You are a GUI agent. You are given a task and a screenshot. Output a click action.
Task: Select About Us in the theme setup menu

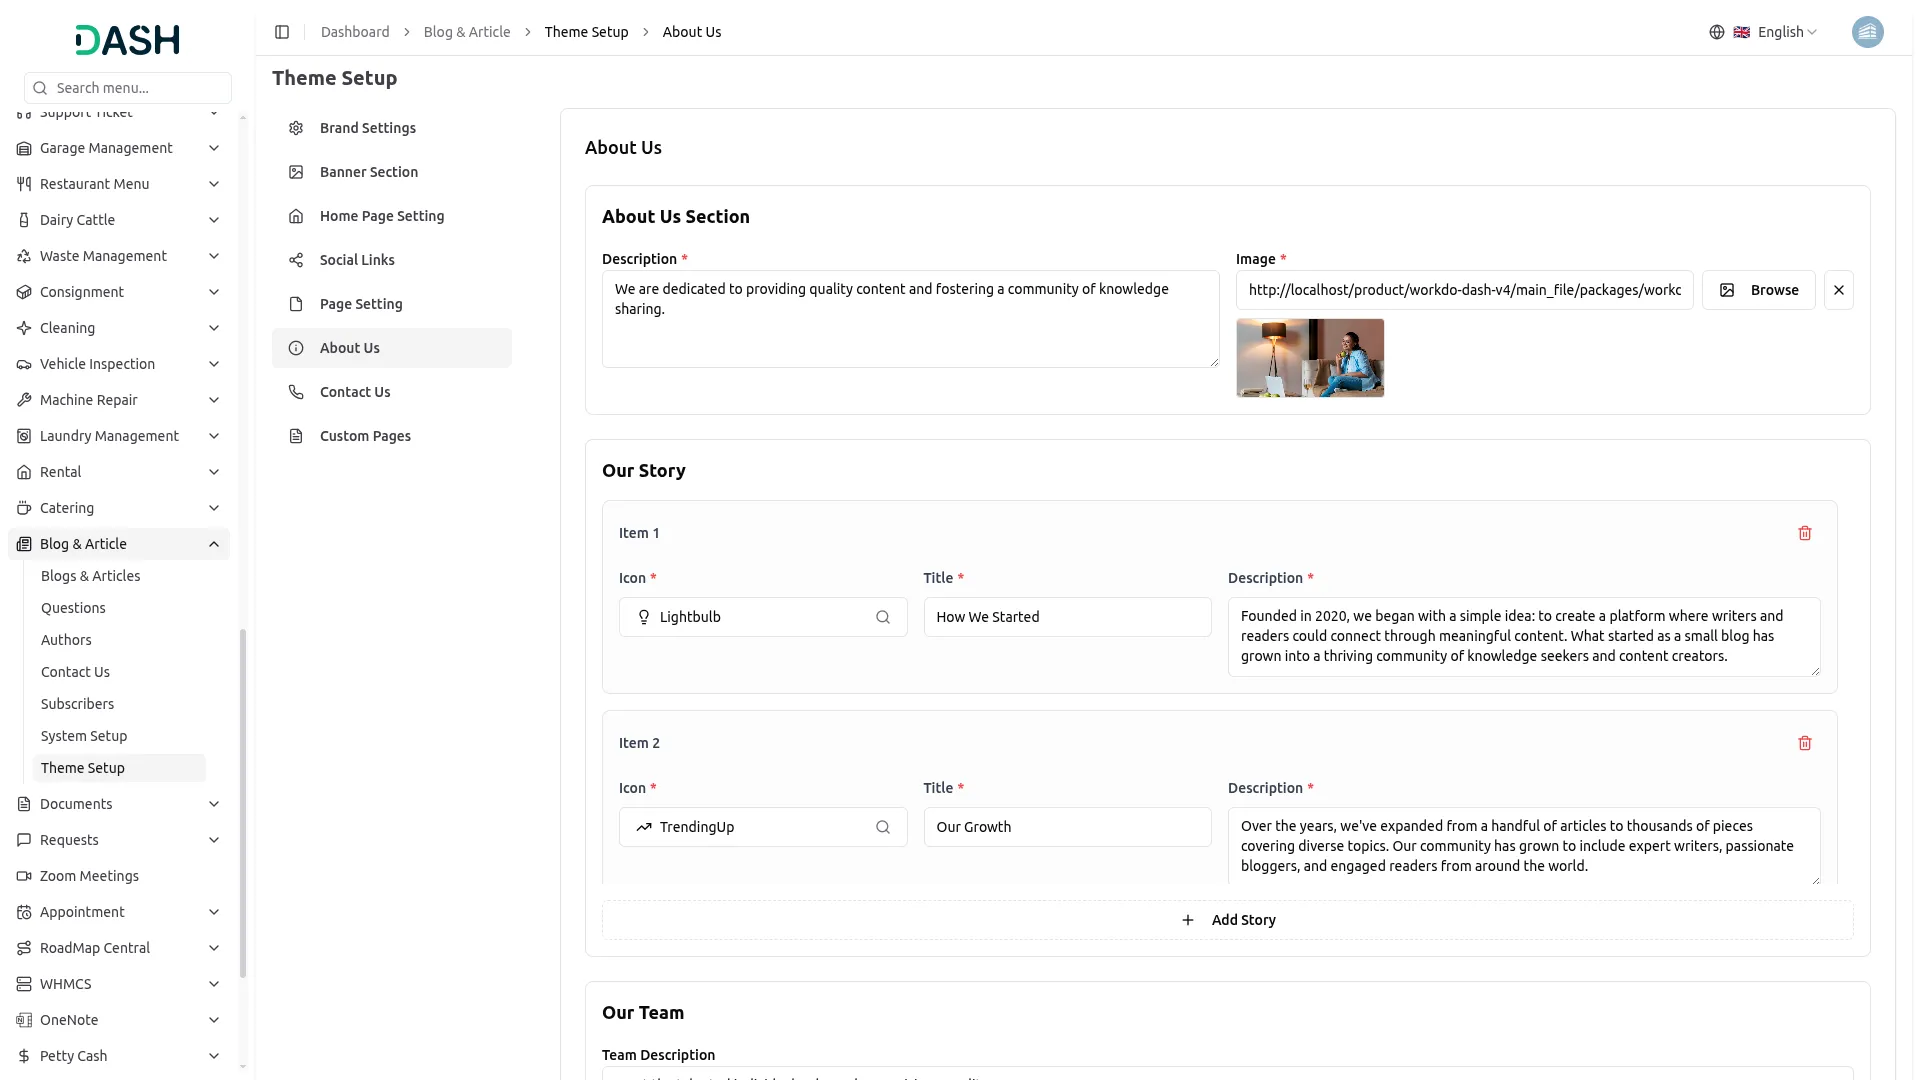coord(349,348)
